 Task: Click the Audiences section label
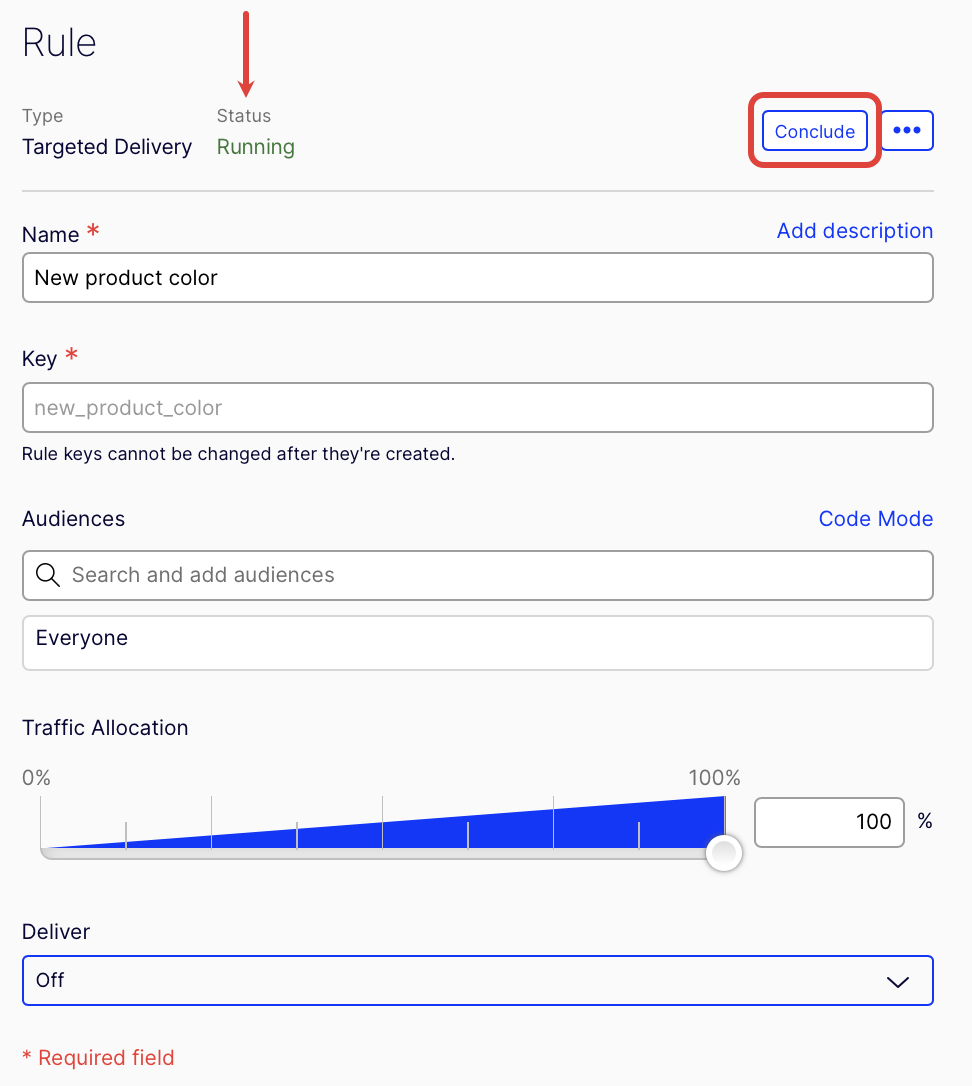[x=73, y=519]
